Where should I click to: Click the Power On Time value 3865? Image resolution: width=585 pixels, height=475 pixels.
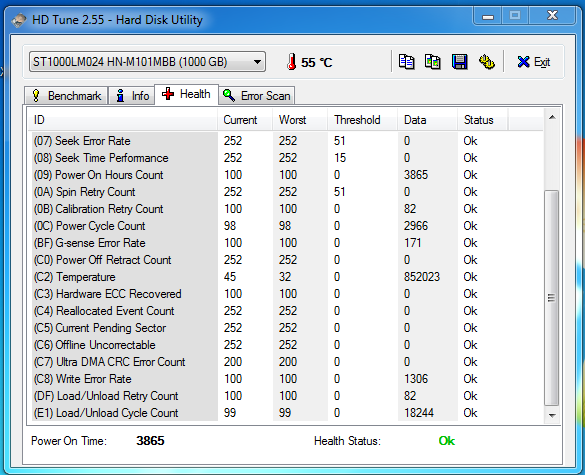150,441
